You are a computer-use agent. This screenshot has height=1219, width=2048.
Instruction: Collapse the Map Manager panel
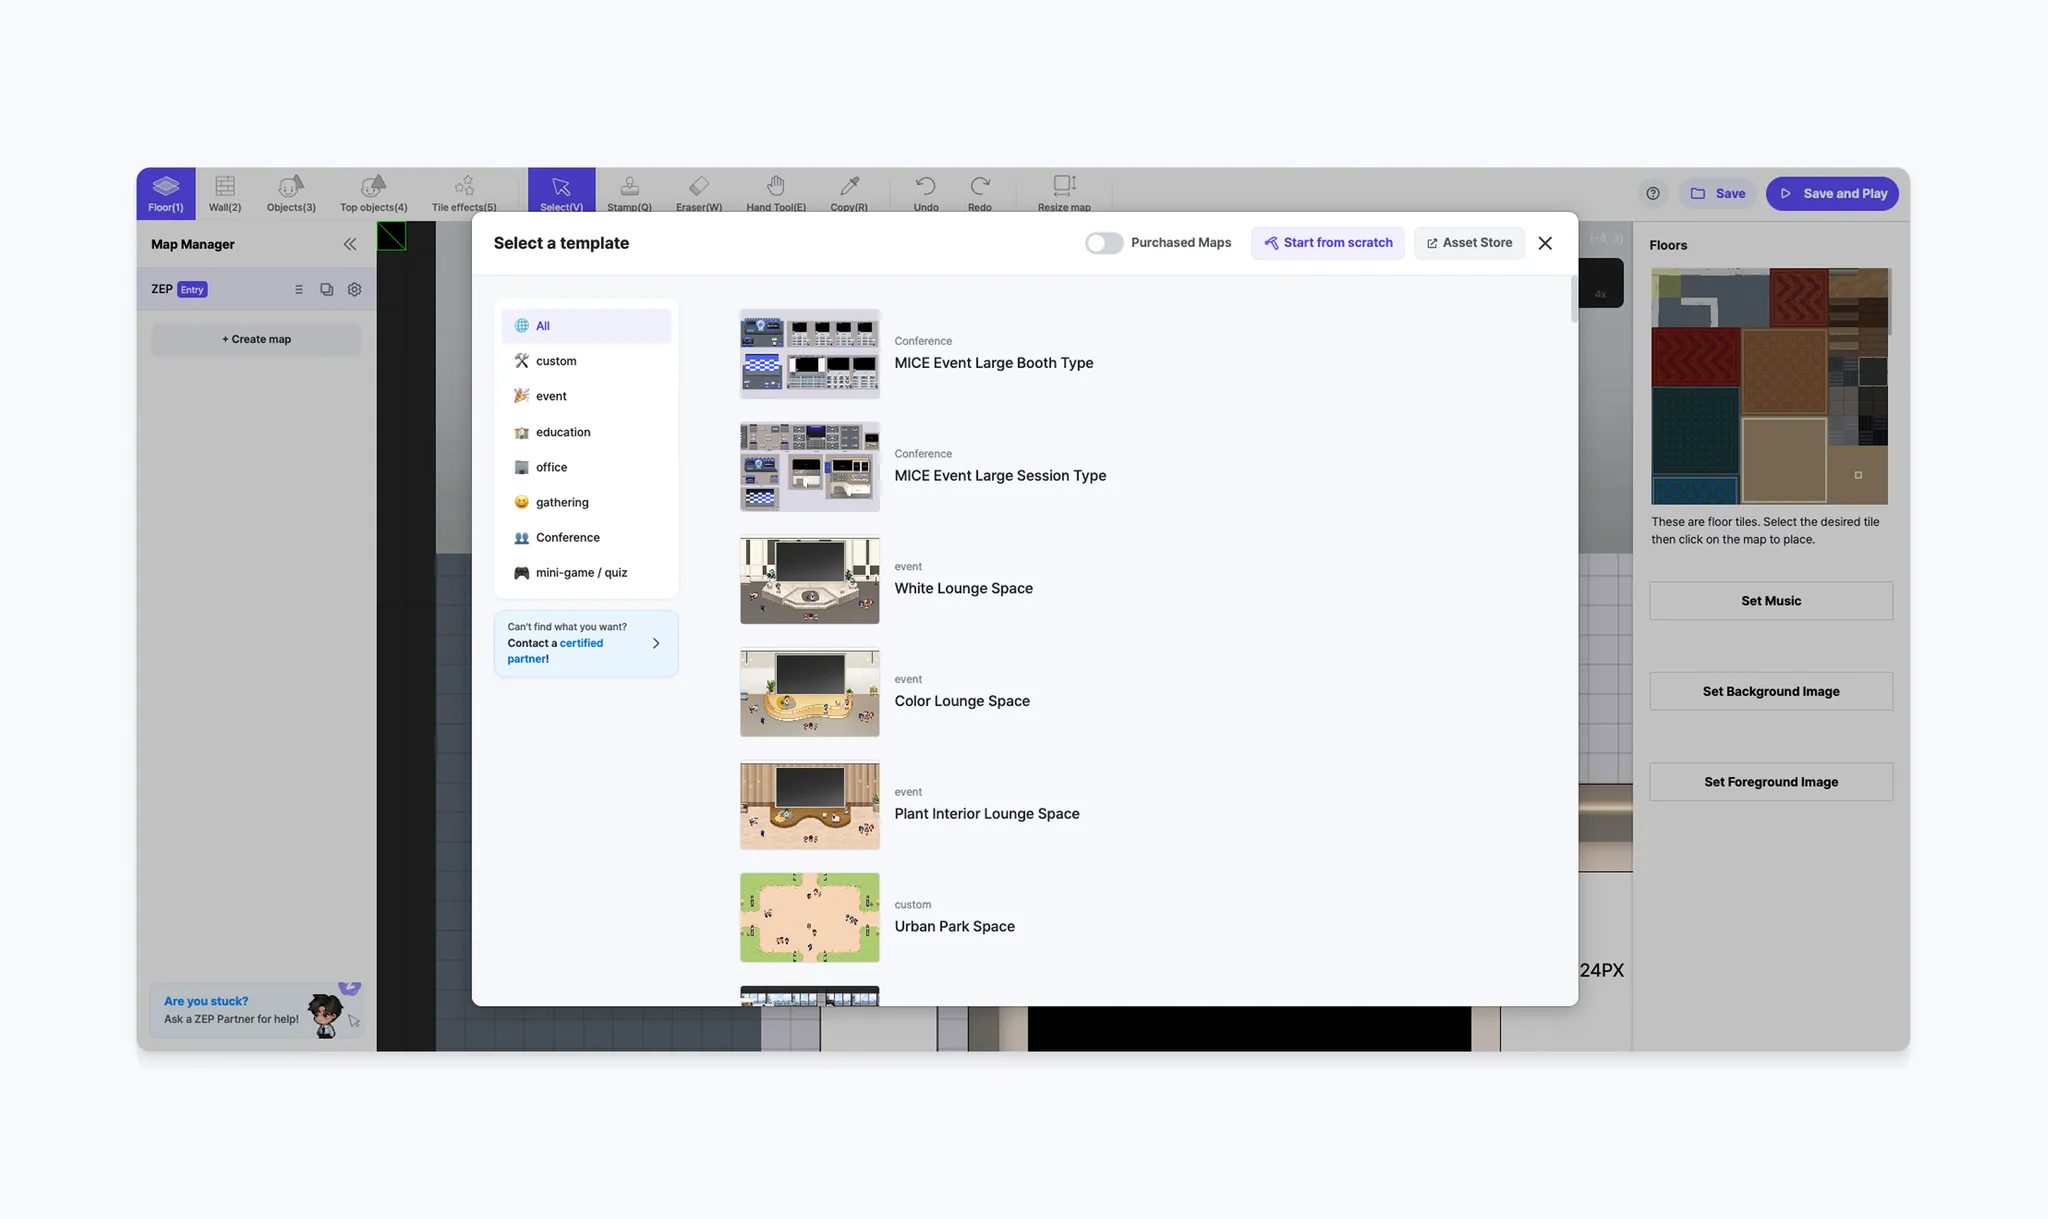click(x=349, y=244)
